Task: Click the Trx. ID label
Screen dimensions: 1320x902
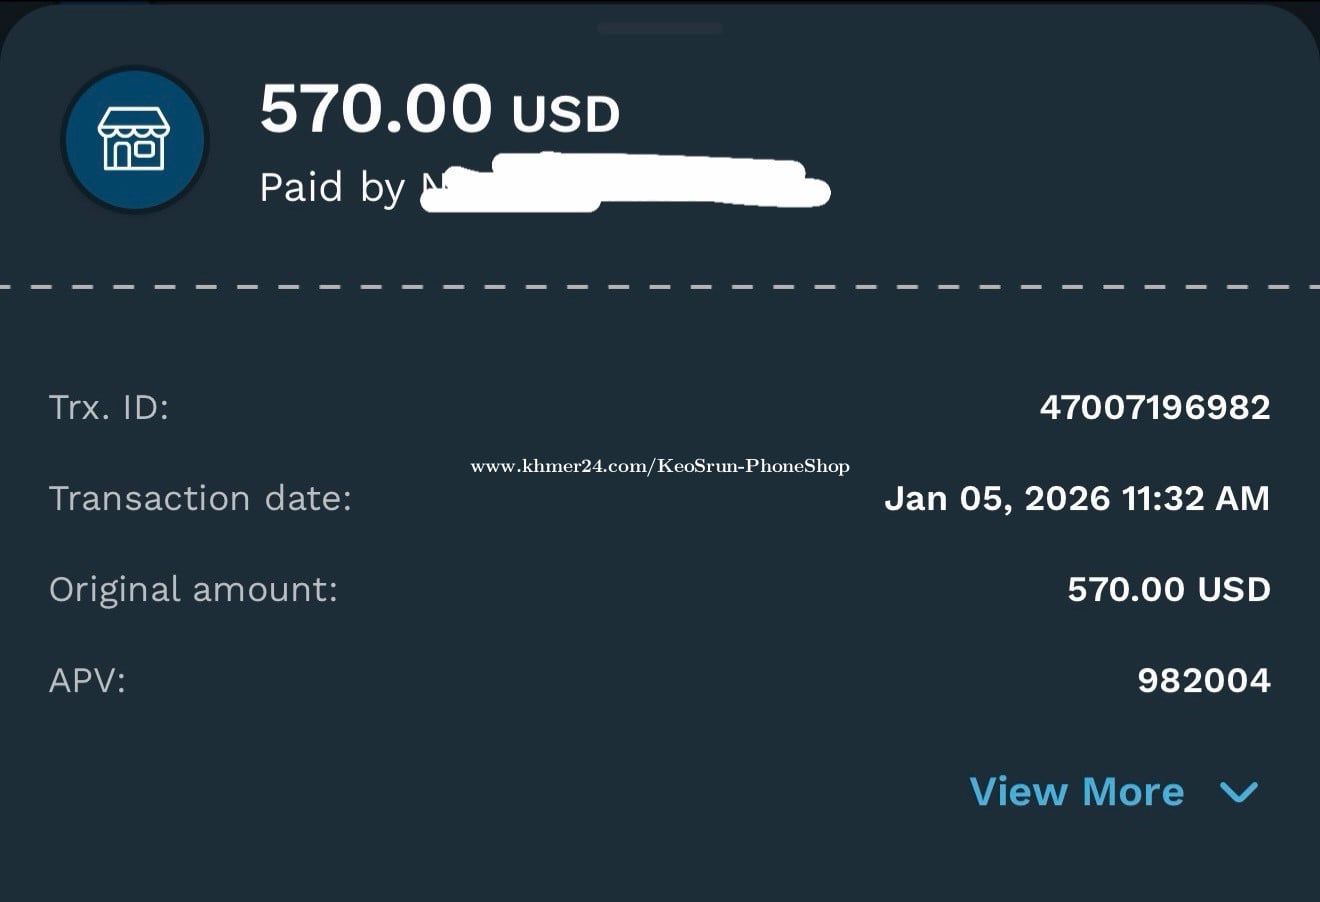Action: tap(108, 407)
